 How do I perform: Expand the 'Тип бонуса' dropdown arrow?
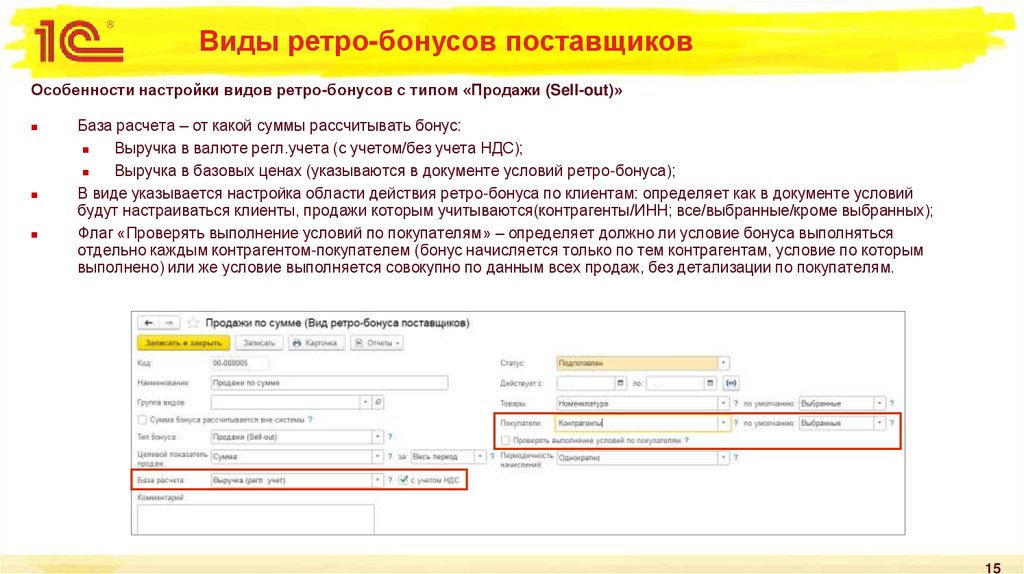pyautogui.click(x=377, y=436)
